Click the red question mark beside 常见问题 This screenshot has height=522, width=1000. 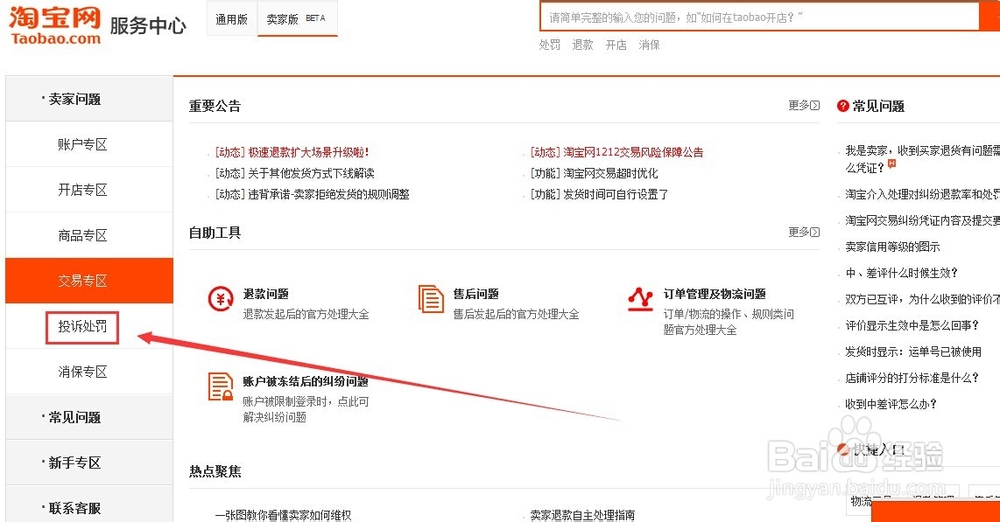click(843, 106)
